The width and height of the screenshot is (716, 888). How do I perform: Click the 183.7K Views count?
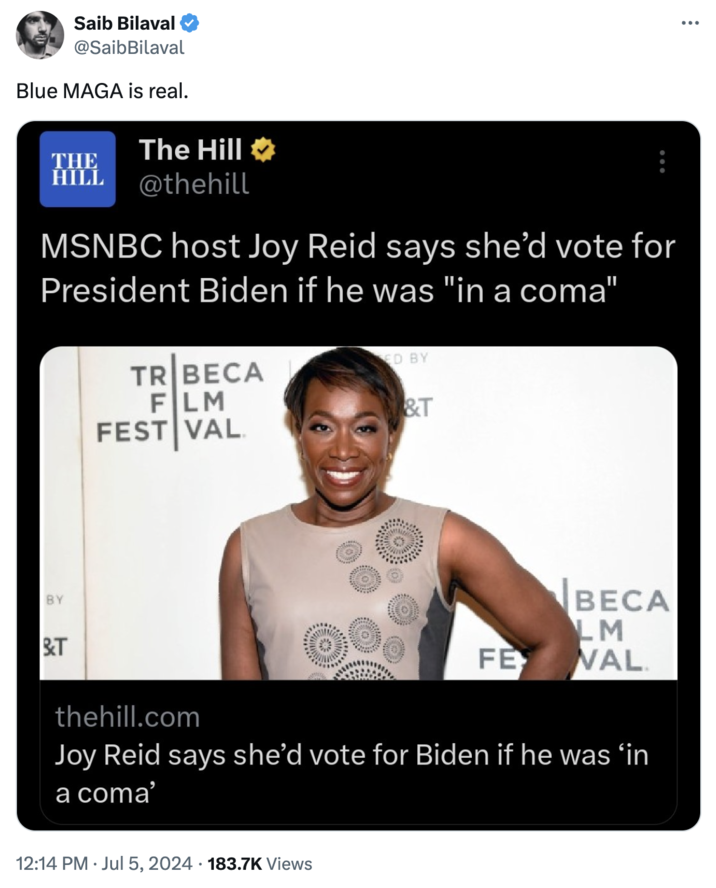pos(260,864)
